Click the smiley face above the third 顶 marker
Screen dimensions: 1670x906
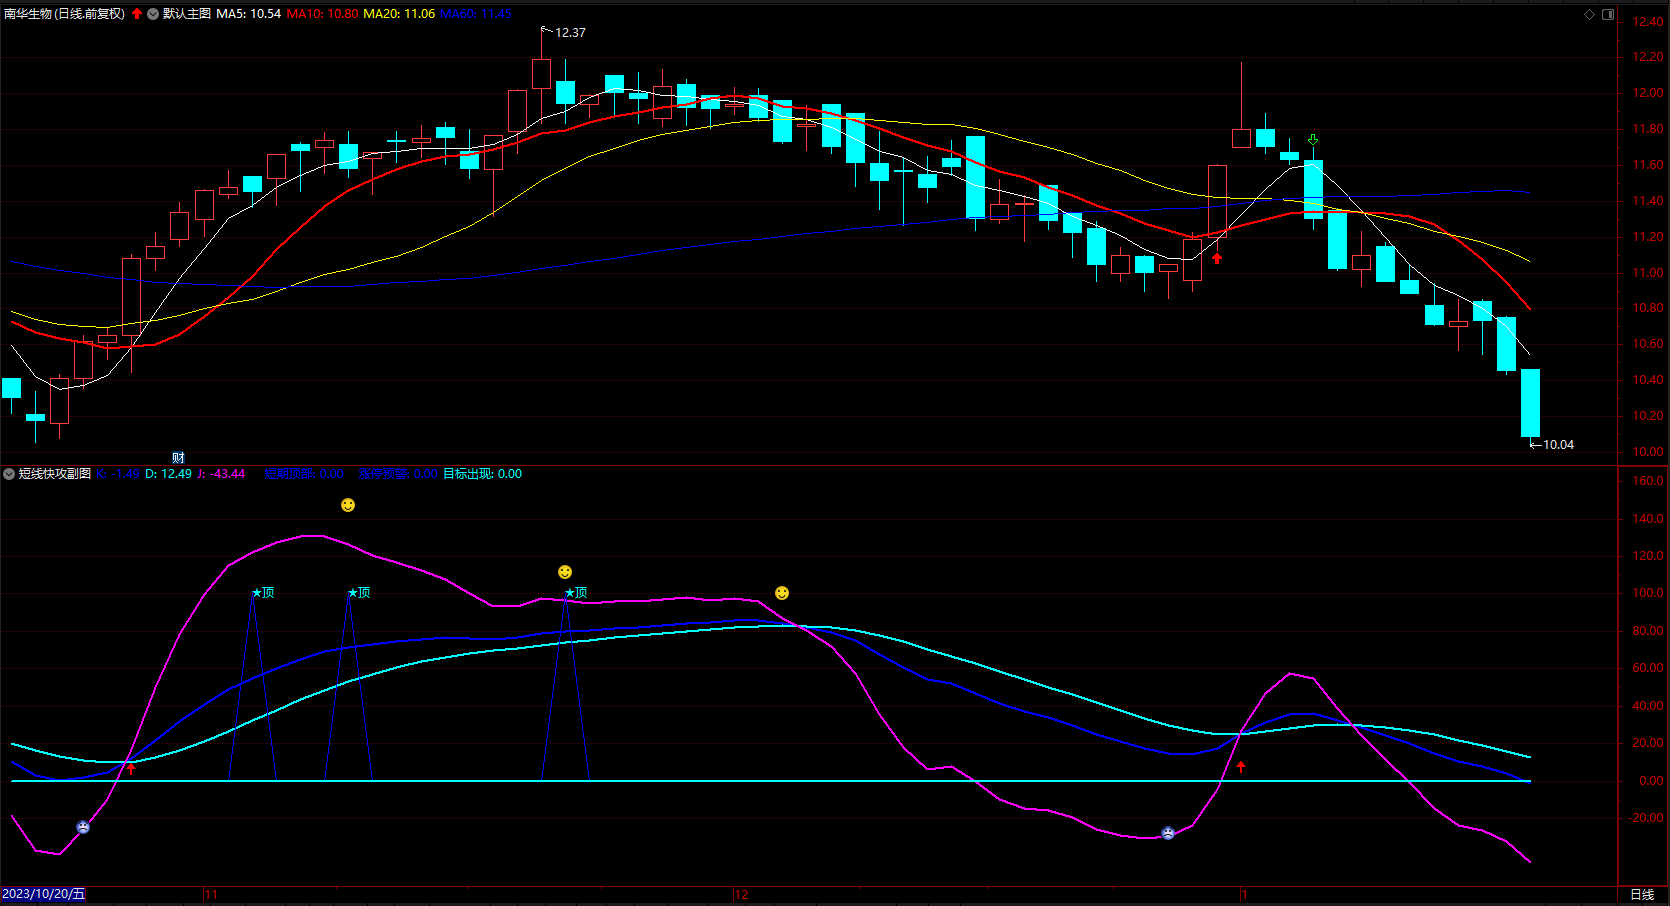[565, 572]
